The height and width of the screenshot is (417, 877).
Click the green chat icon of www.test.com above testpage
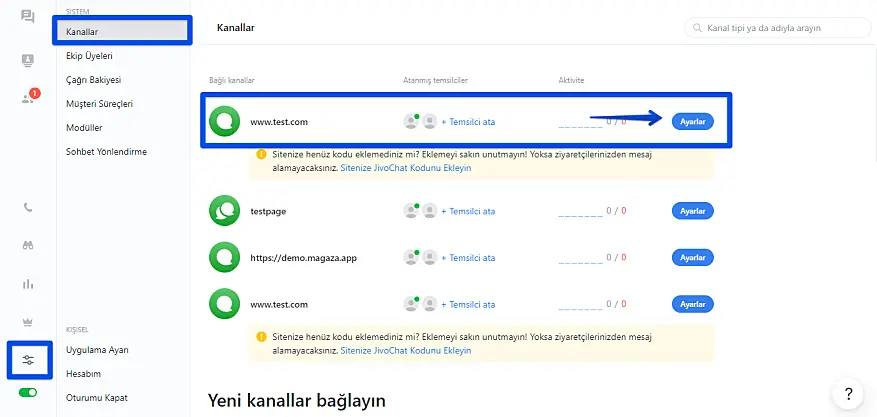coord(224,122)
